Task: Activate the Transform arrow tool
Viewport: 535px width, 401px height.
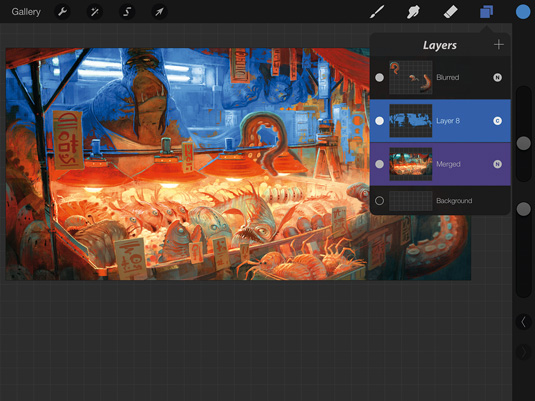Action: (x=159, y=12)
